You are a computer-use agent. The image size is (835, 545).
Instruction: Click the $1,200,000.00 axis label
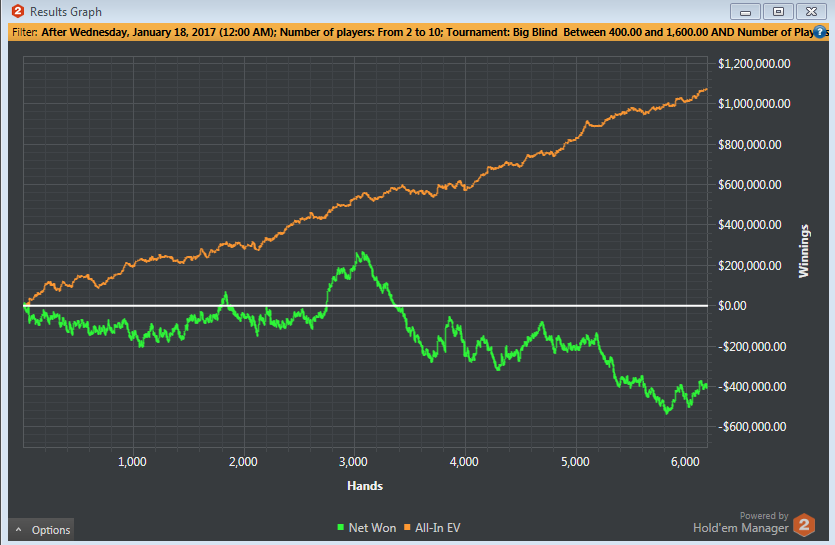[754, 64]
